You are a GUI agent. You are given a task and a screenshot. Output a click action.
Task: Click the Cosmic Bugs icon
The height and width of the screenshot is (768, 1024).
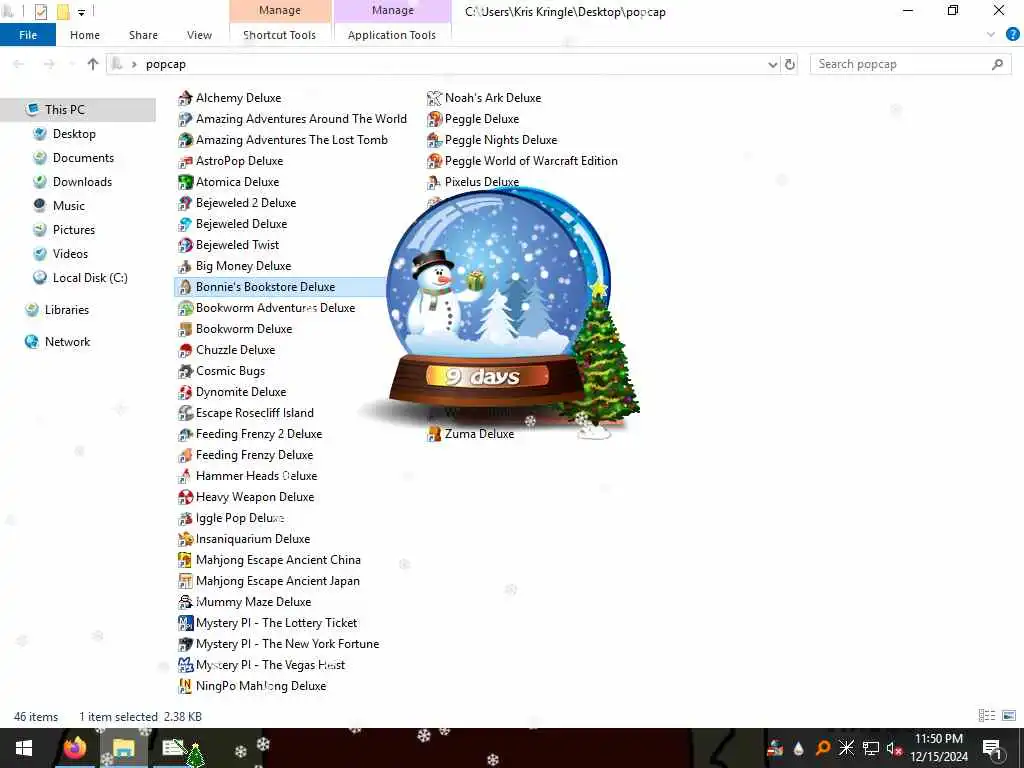click(x=185, y=371)
